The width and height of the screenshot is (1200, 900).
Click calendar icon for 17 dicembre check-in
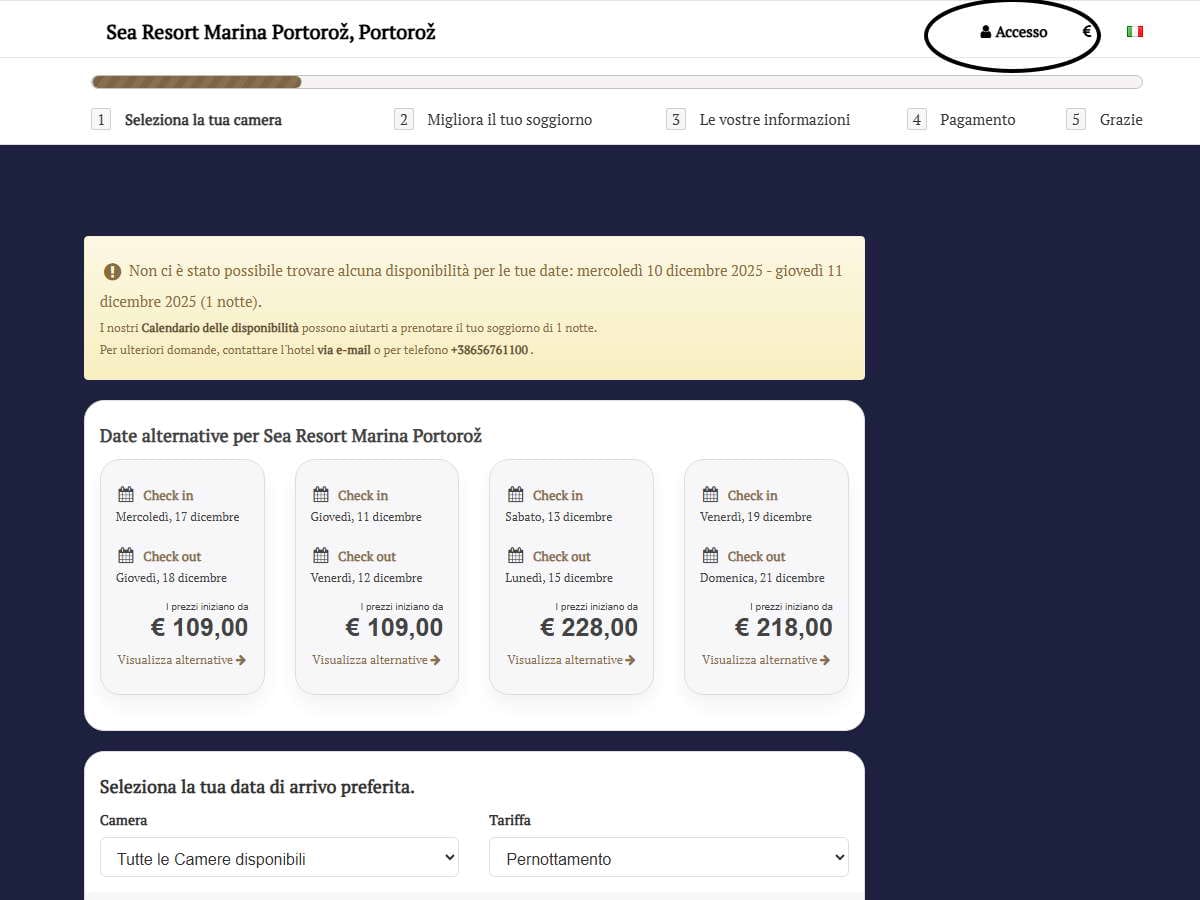[x=126, y=495]
